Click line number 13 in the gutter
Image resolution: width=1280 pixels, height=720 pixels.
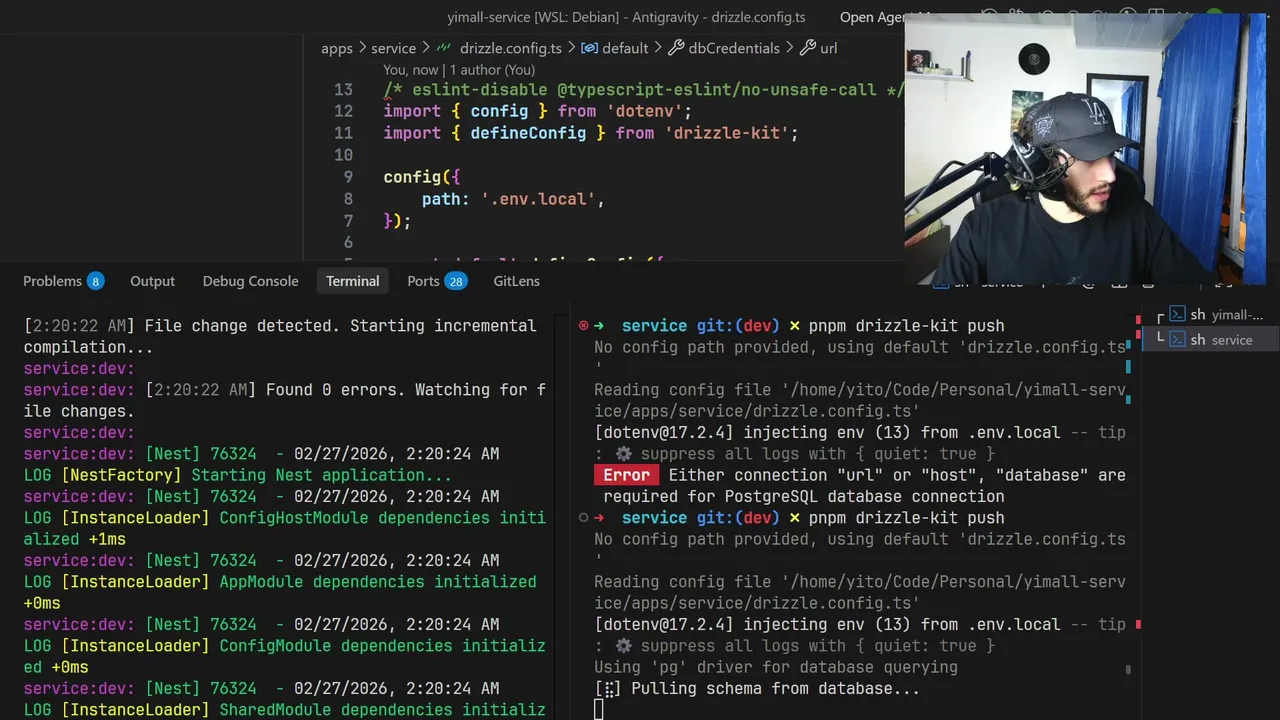coord(343,90)
